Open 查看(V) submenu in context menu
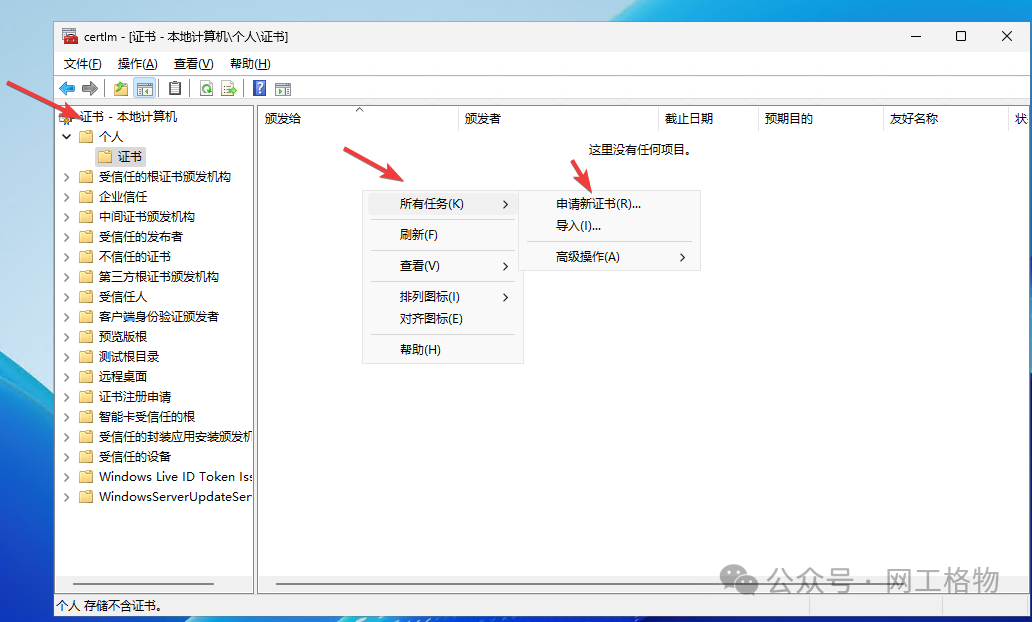 coord(442,266)
